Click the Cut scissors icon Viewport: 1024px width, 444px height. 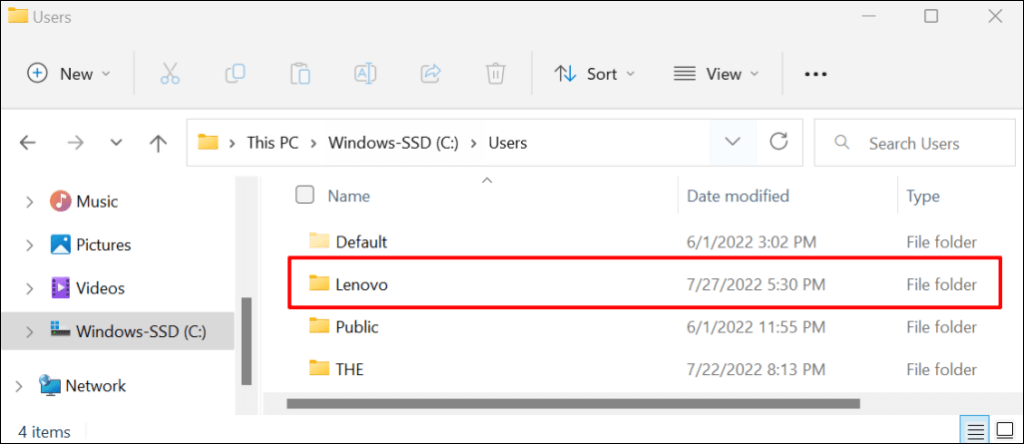point(169,73)
